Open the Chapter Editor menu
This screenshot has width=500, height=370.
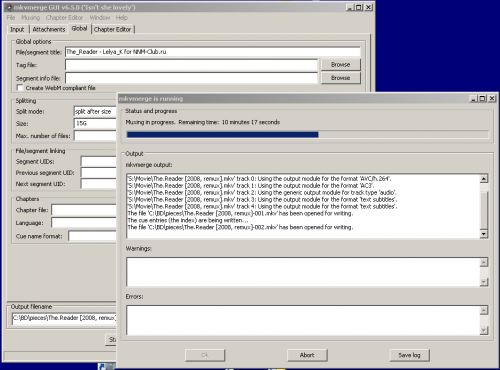[x=64, y=18]
